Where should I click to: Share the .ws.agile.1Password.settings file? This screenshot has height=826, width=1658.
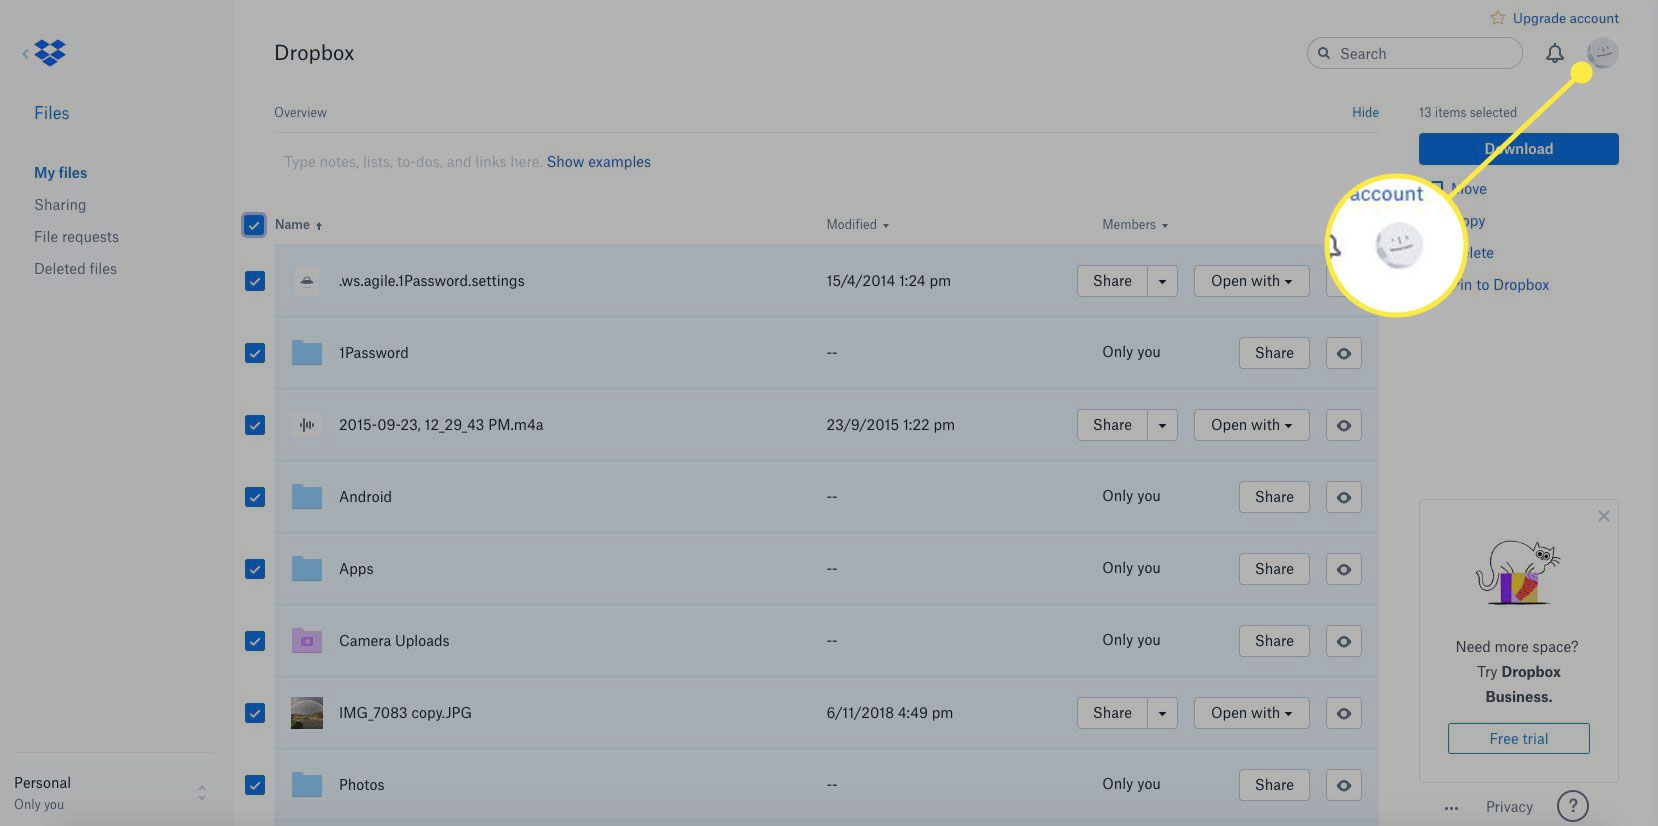pyautogui.click(x=1112, y=281)
